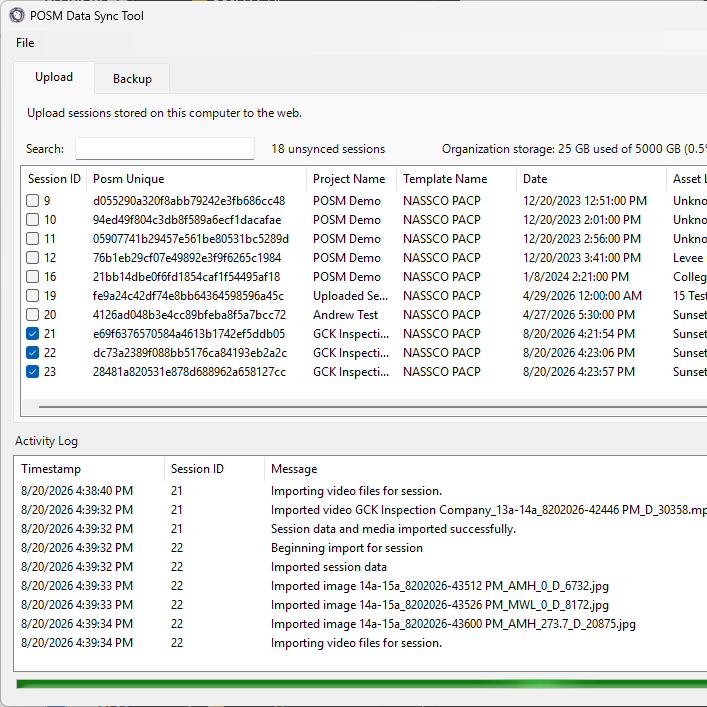The image size is (707, 707).
Task: Click the date 8/20/2026 4:21:54 PM
Action: [x=578, y=334]
